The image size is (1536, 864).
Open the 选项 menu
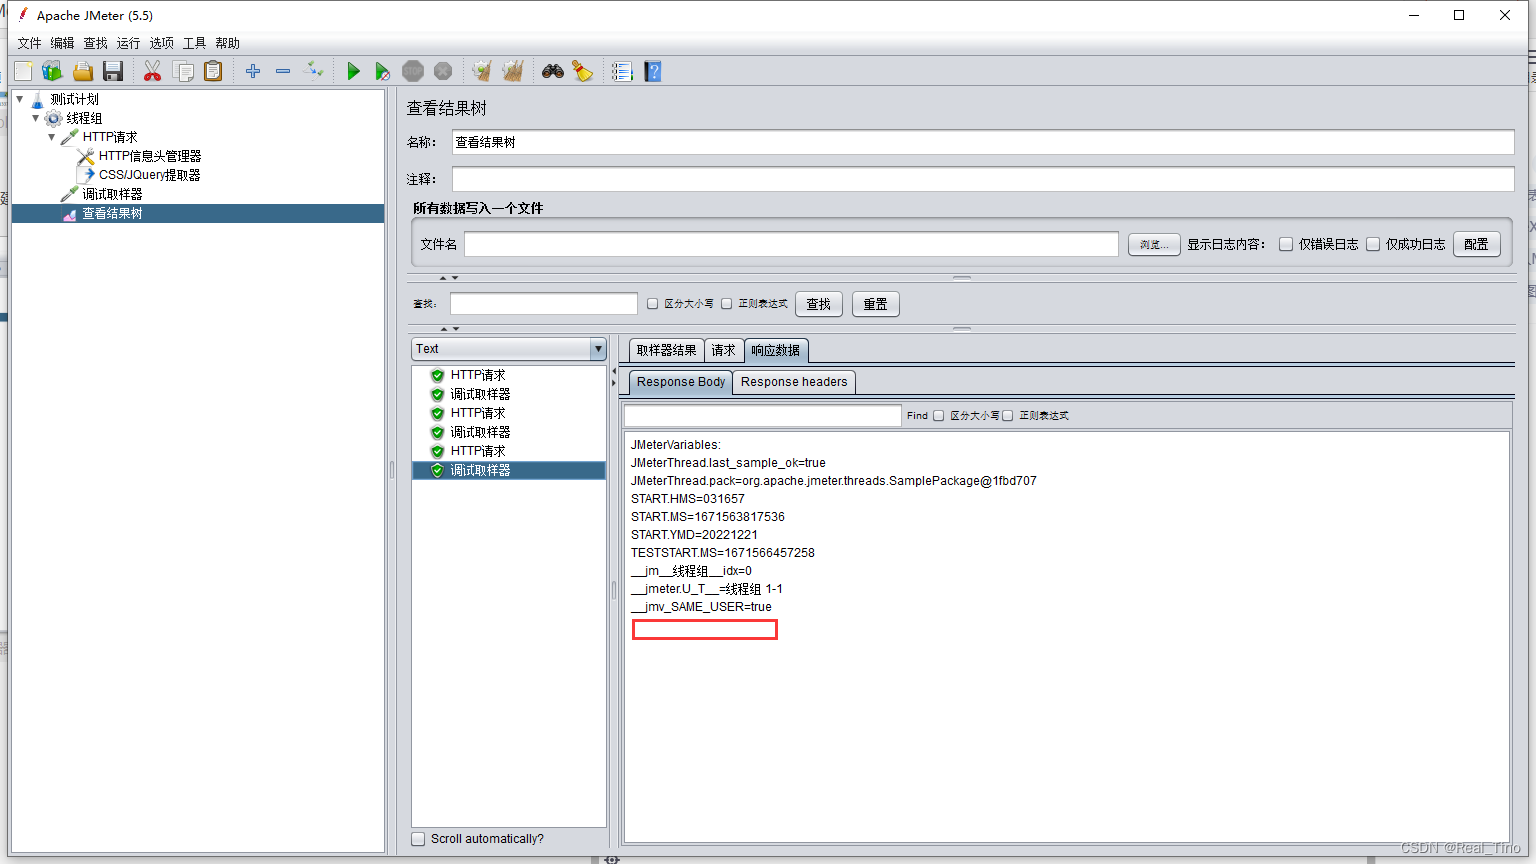click(x=162, y=43)
